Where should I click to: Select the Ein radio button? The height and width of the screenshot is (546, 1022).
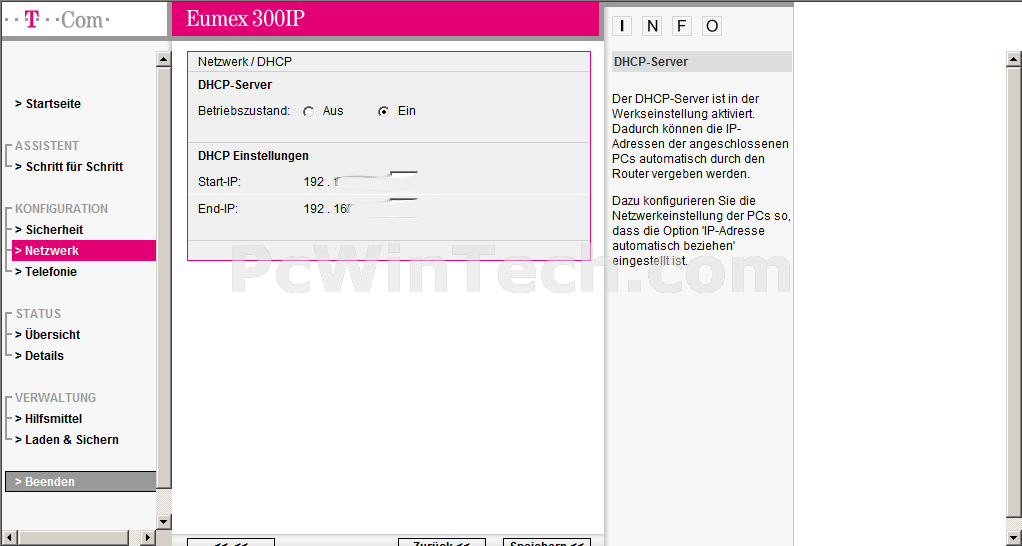click(x=383, y=111)
